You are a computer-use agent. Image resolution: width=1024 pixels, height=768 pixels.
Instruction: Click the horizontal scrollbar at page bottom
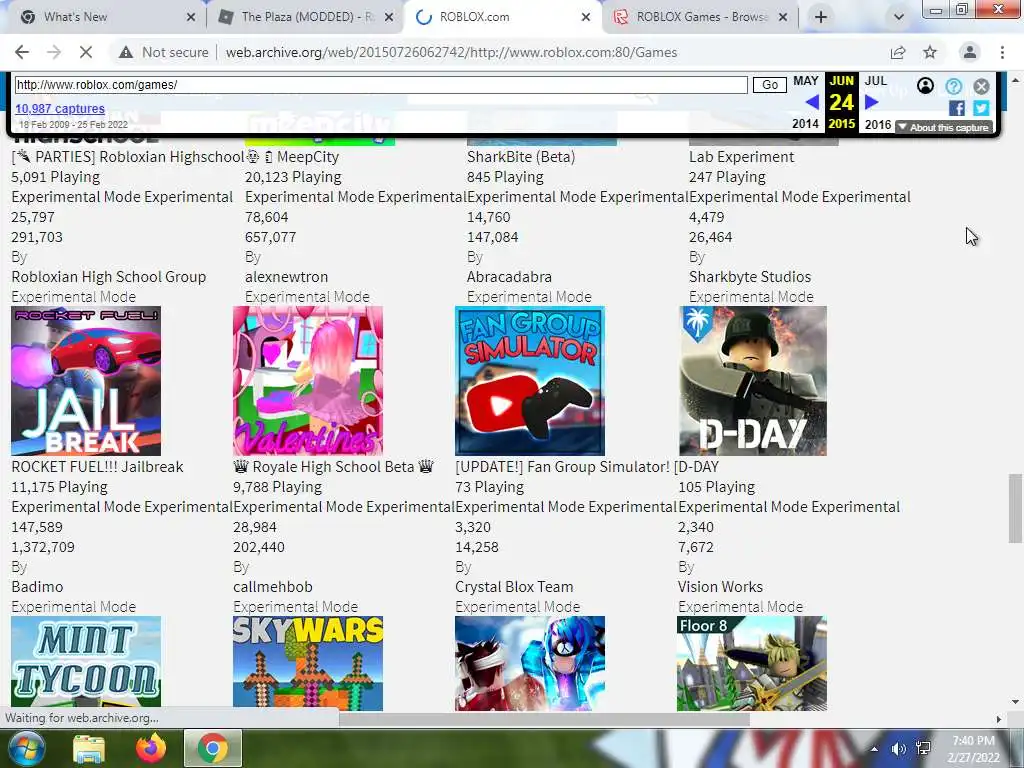pyautogui.click(x=544, y=718)
